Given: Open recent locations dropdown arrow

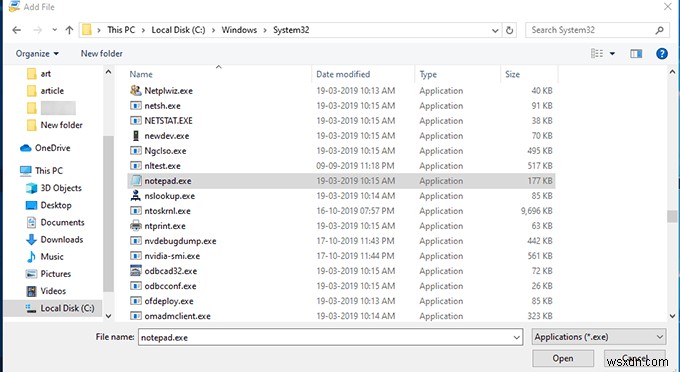Looking at the screenshot, I should point(54,30).
